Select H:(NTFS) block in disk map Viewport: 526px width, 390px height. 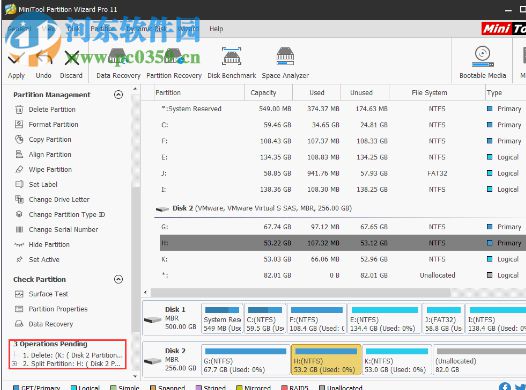pos(326,360)
